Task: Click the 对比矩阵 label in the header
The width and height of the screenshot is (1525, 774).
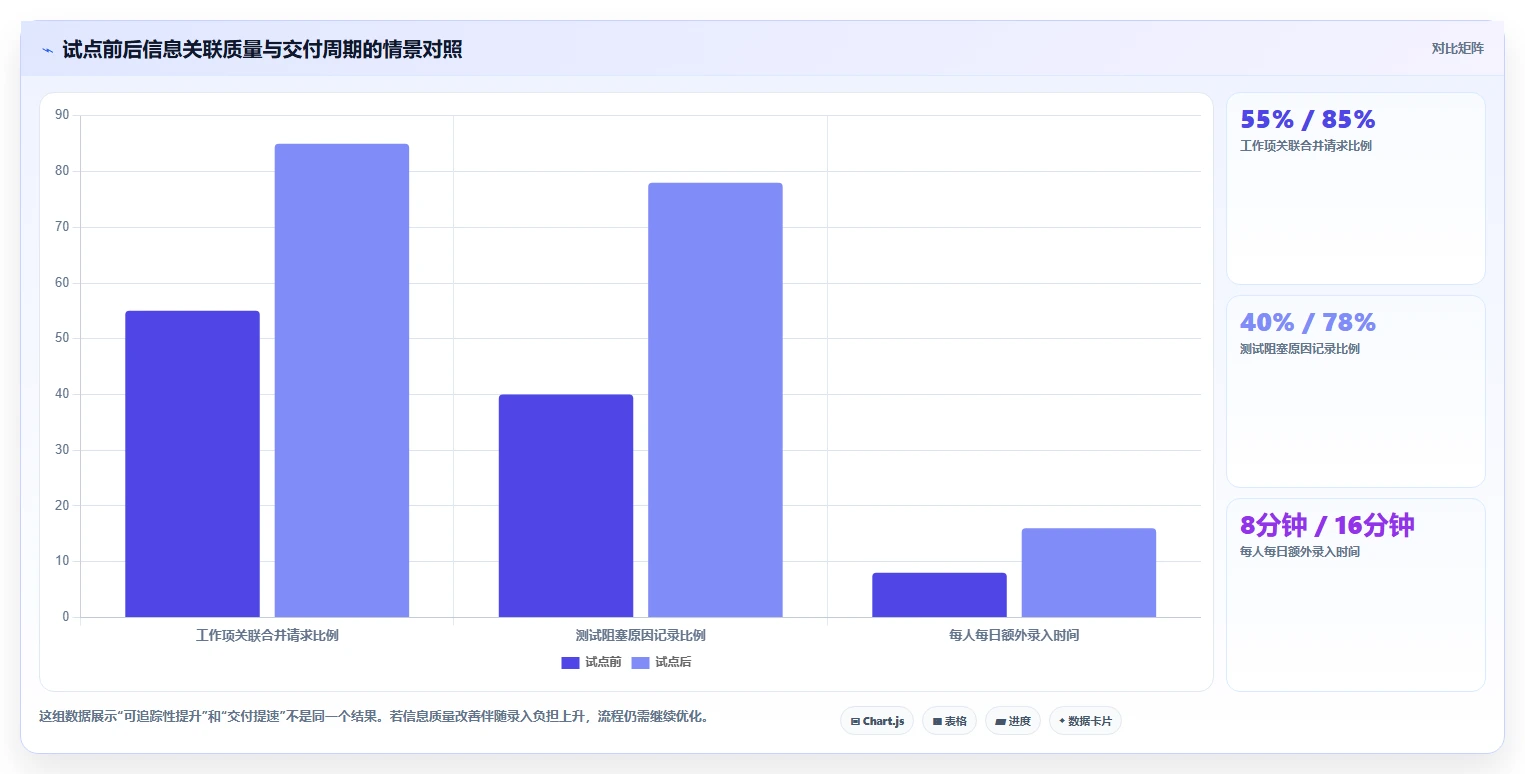Action: point(1457,49)
